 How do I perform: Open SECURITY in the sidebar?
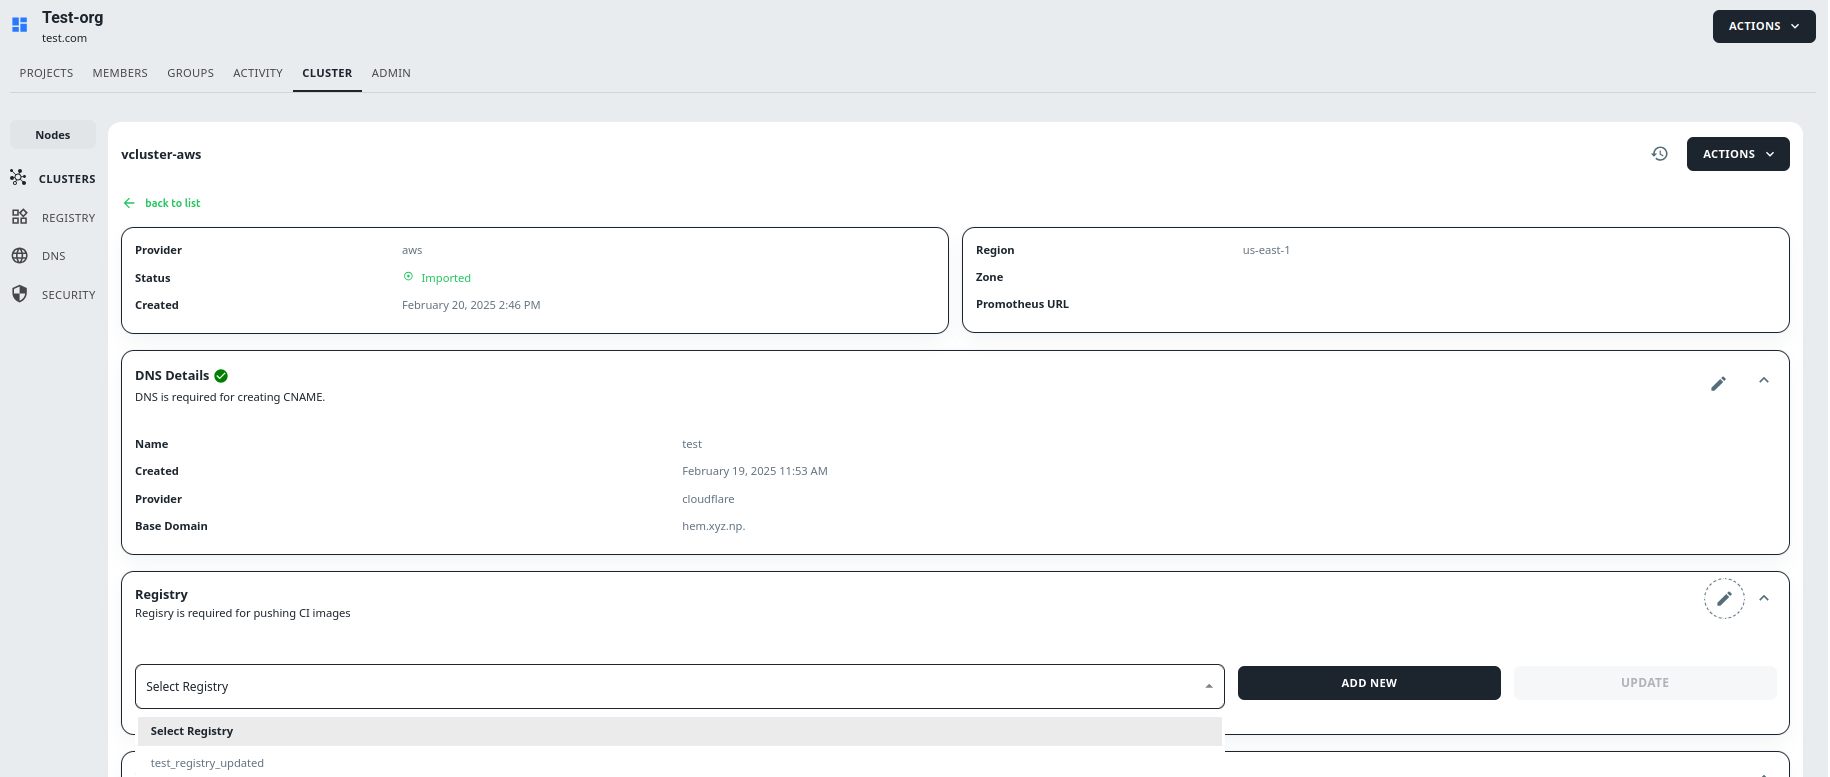69,295
